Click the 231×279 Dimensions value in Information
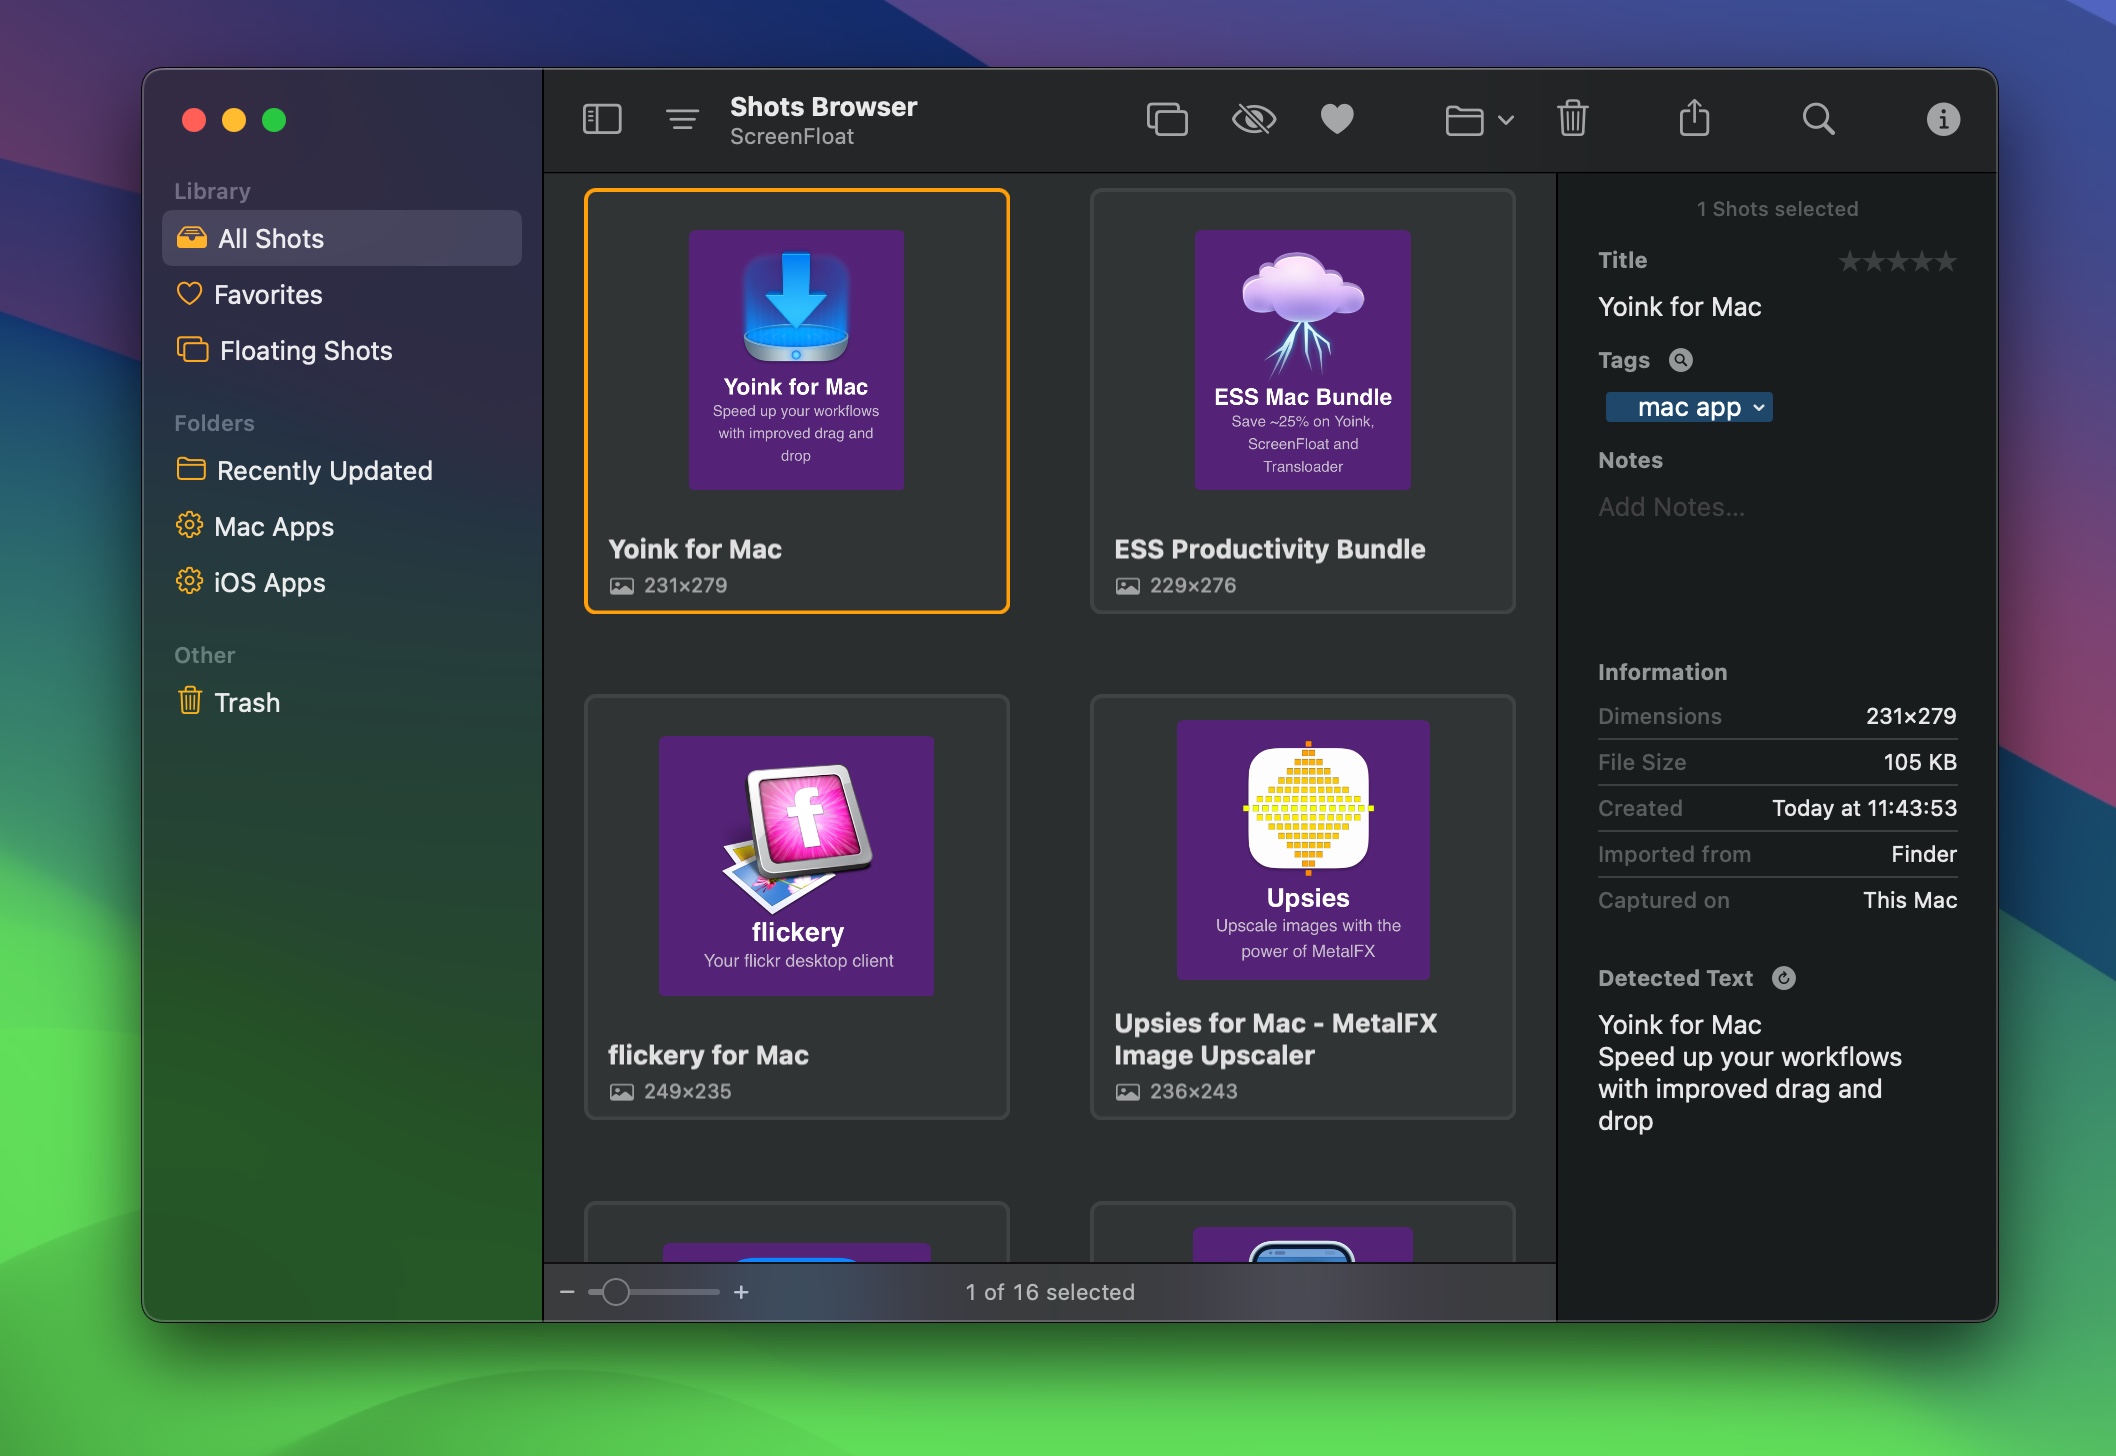This screenshot has height=1456, width=2116. point(1911,716)
